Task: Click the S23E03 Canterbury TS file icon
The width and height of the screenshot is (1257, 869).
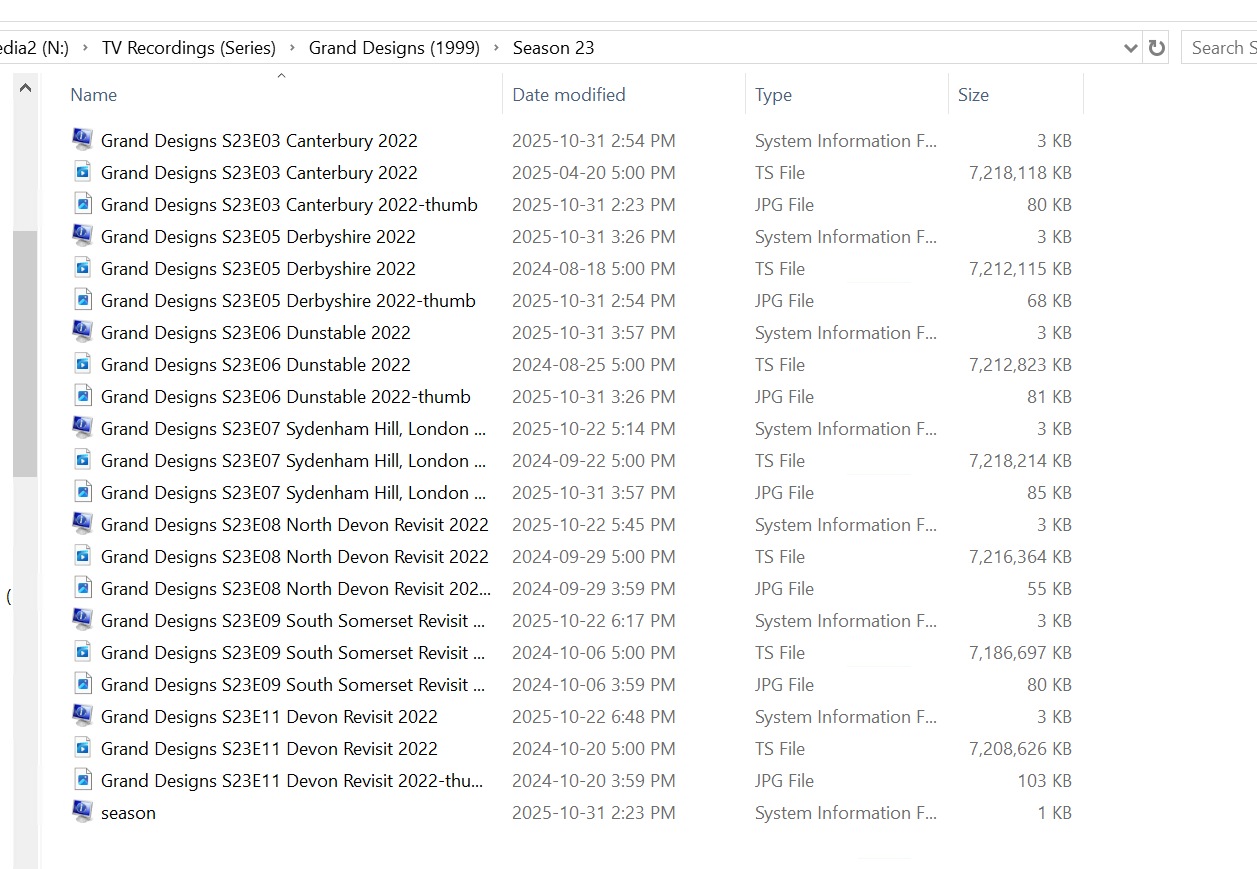Action: click(x=83, y=172)
